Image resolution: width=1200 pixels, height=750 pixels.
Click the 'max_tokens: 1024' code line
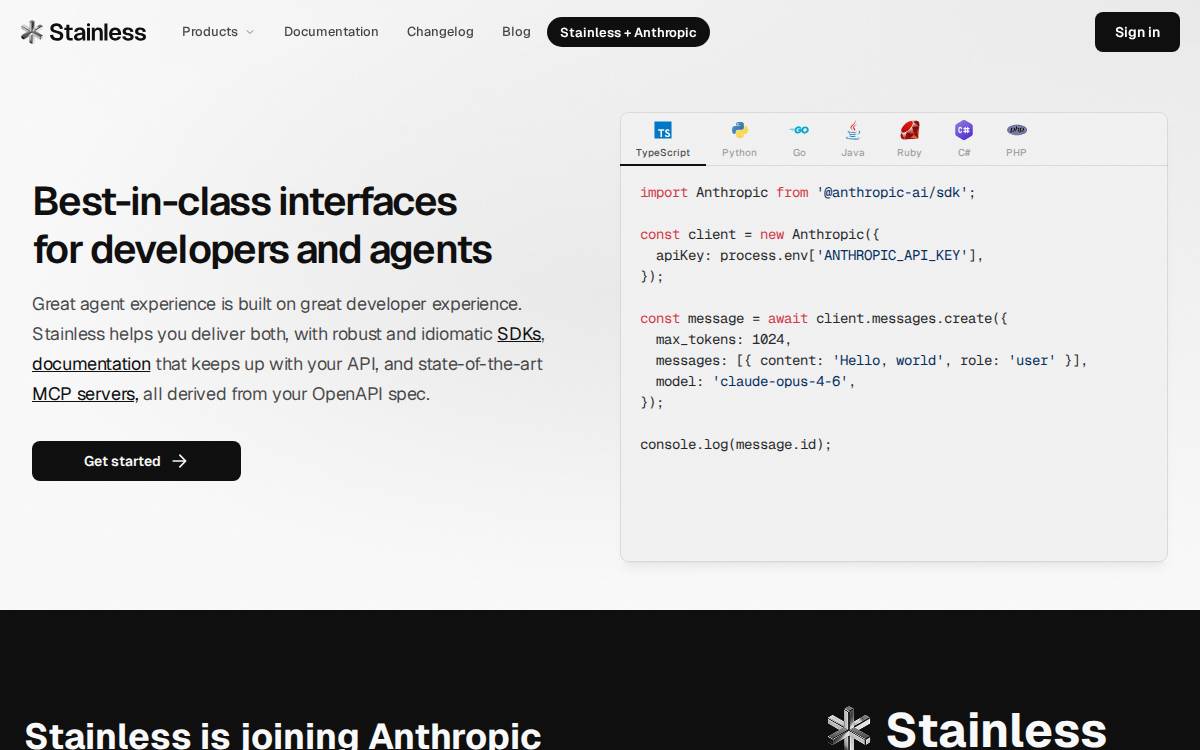pos(724,339)
